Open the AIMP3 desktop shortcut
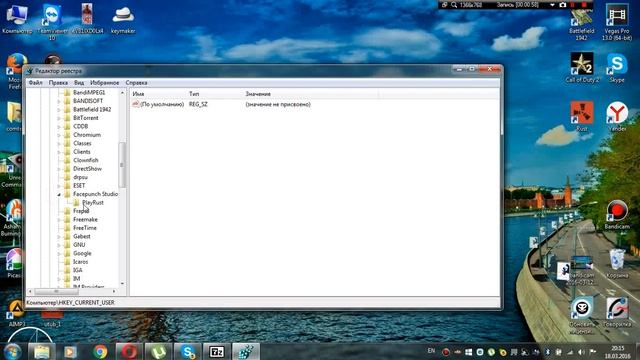This screenshot has width=640, height=360. (x=17, y=313)
